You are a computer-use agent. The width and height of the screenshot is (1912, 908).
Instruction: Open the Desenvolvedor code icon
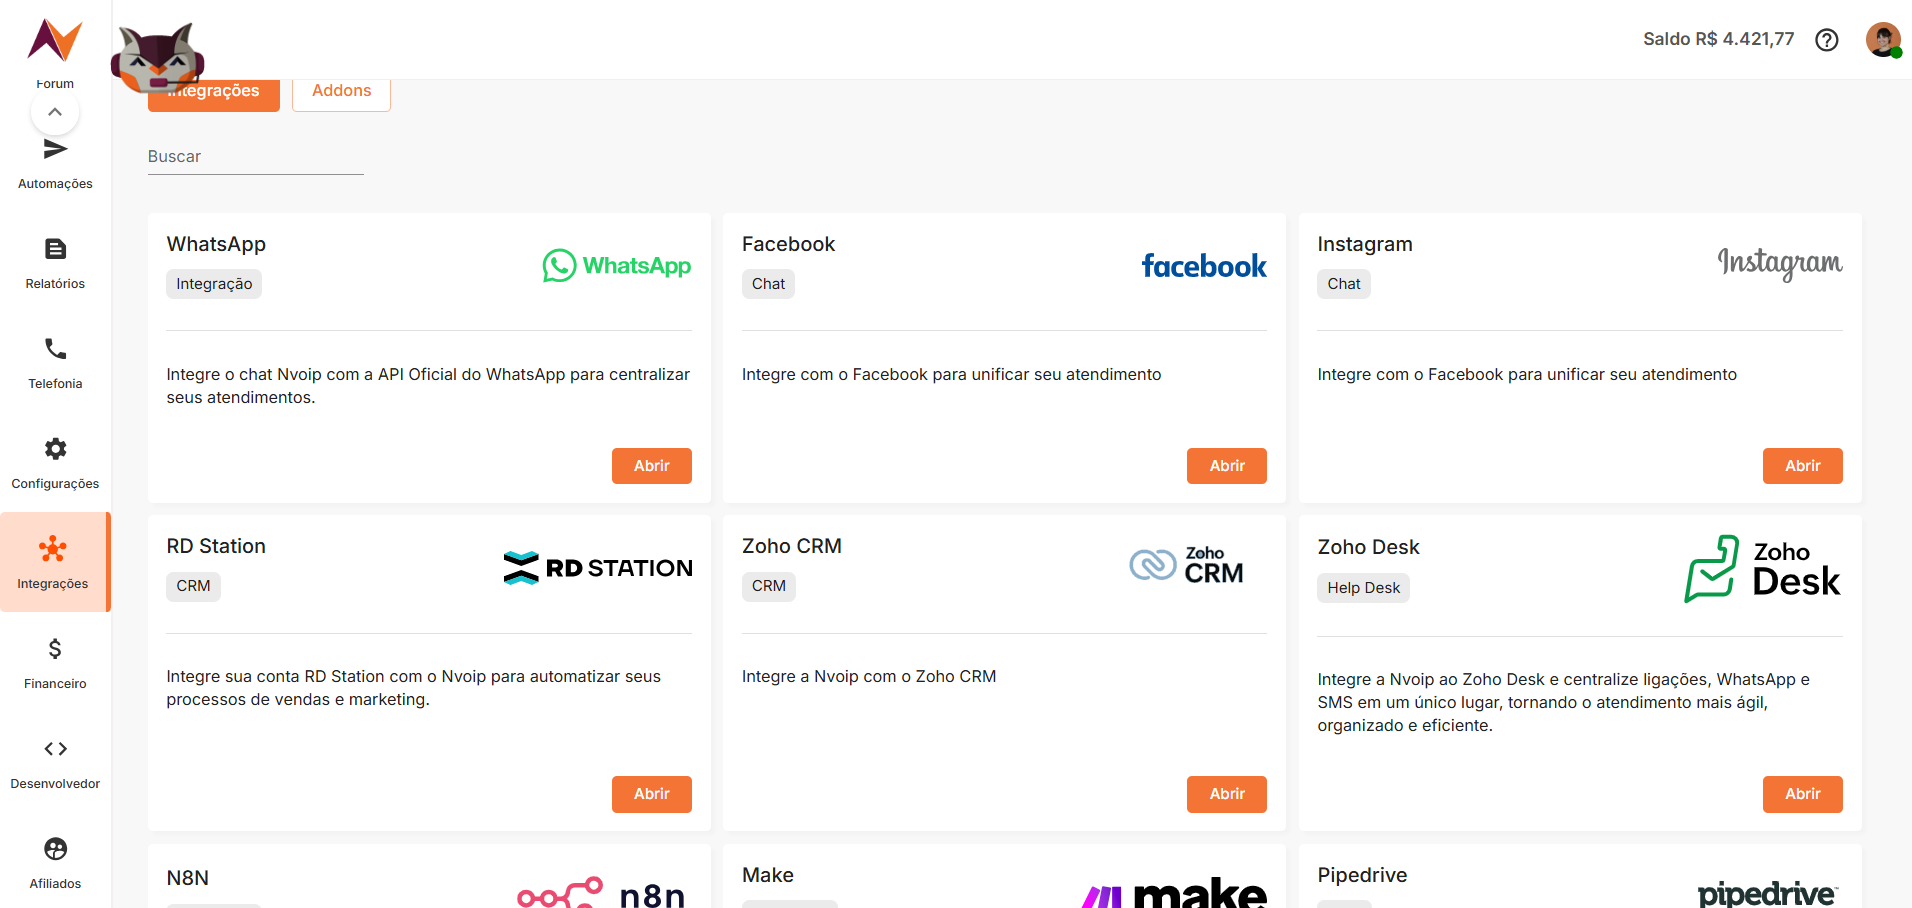point(56,749)
